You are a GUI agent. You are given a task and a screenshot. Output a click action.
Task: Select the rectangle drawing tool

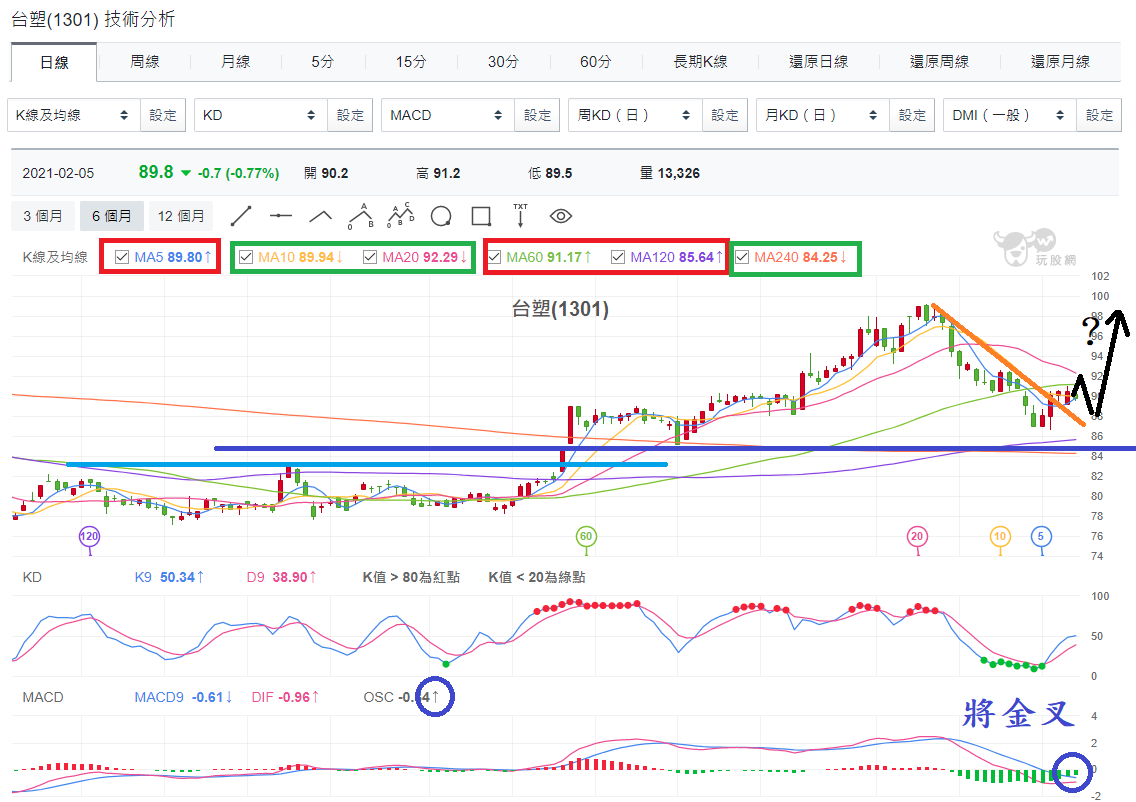click(481, 216)
